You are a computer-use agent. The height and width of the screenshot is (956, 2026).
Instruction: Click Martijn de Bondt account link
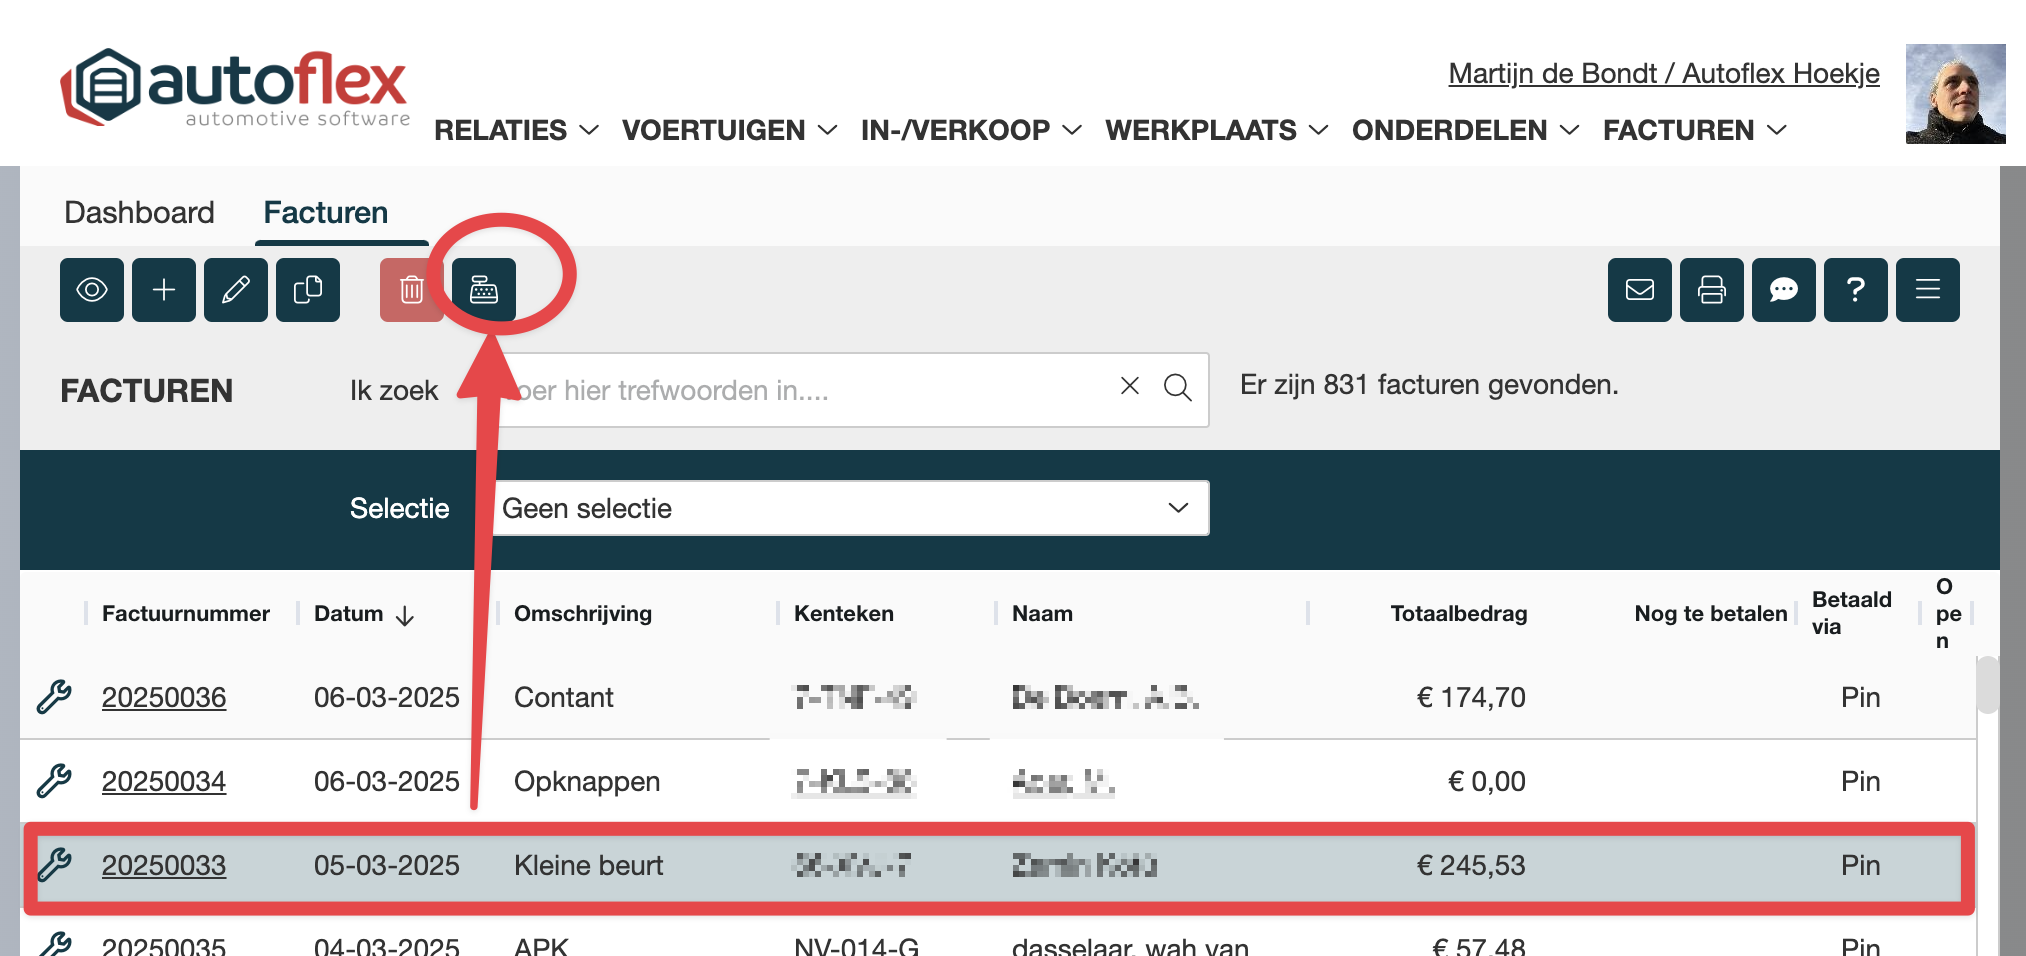[1663, 74]
